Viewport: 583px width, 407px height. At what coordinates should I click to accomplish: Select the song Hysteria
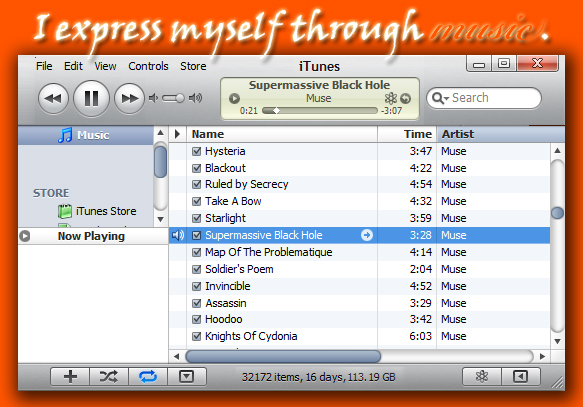tap(225, 151)
